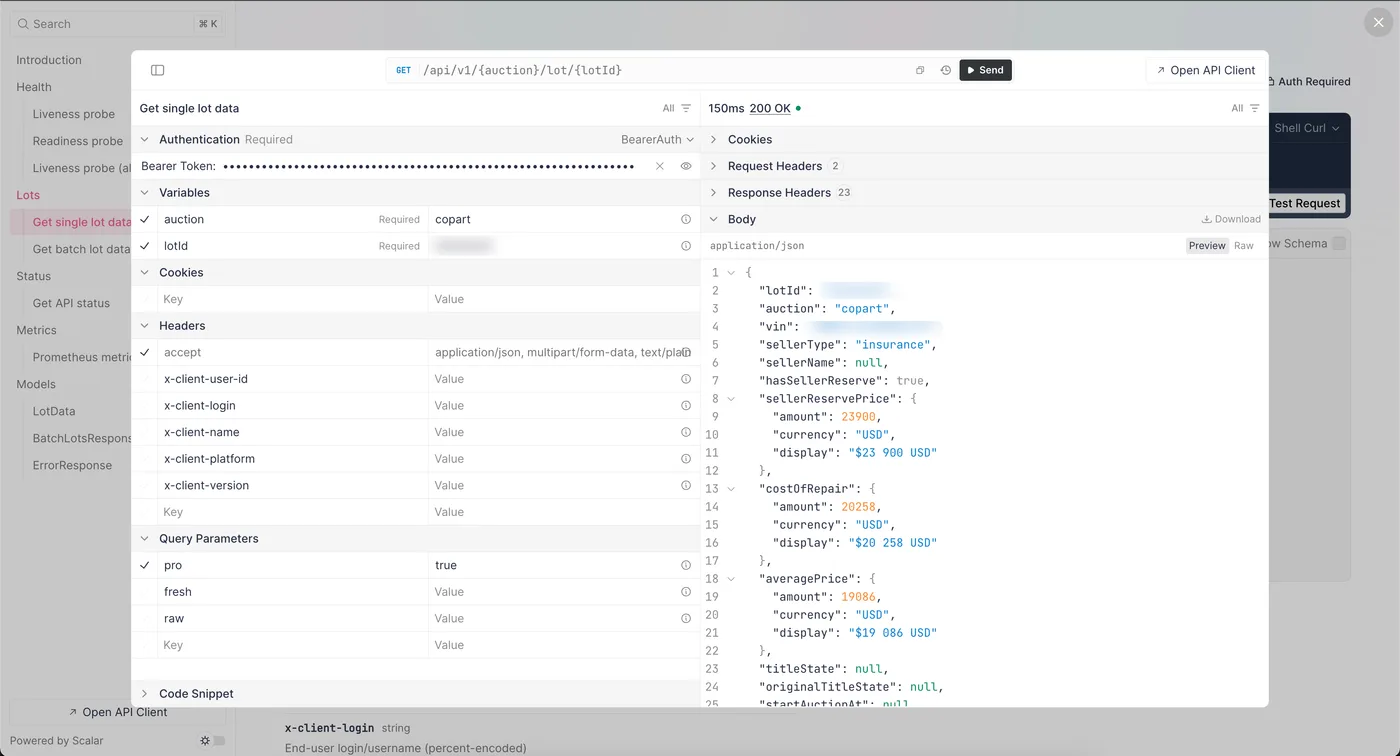Image resolution: width=1400 pixels, height=756 pixels.
Task: Open ErrorResponse model in sidebar
Action: tap(72, 465)
